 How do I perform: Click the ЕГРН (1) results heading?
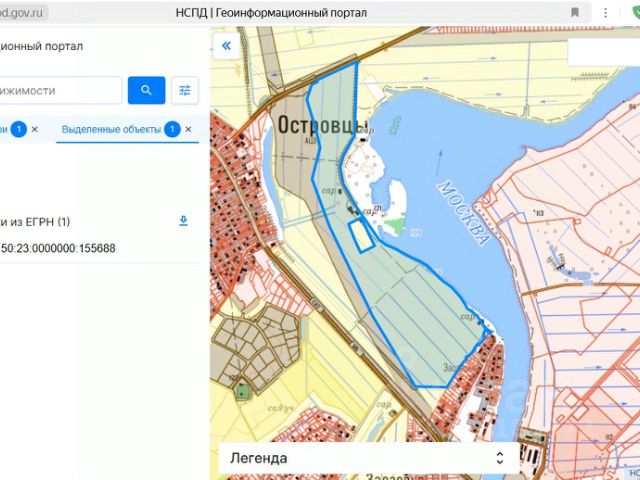pos(35,222)
